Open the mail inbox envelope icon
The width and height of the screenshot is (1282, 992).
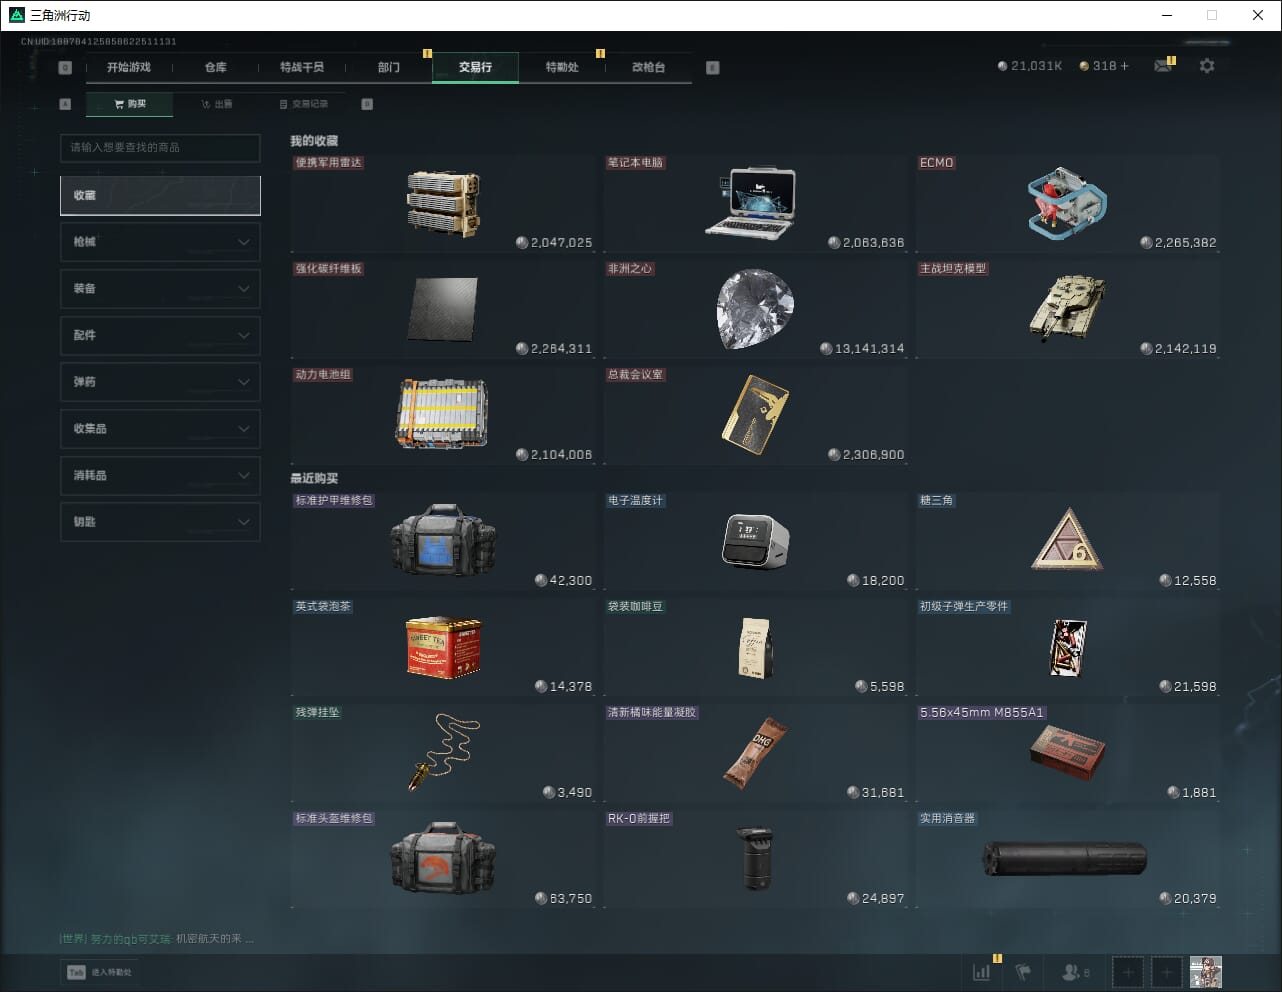click(1162, 66)
